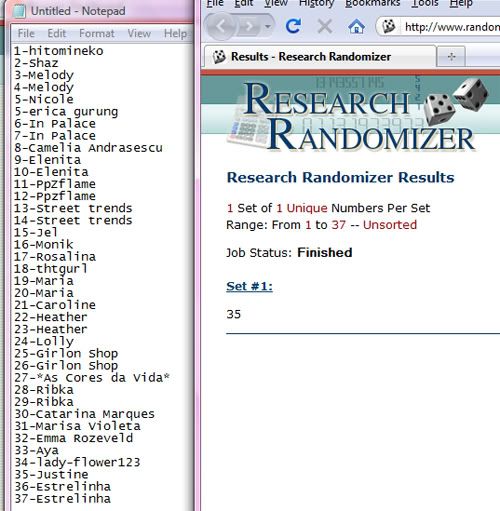Click the browser Forward arrow button
Image resolution: width=500 pixels, height=511 pixels.
[x=249, y=26]
